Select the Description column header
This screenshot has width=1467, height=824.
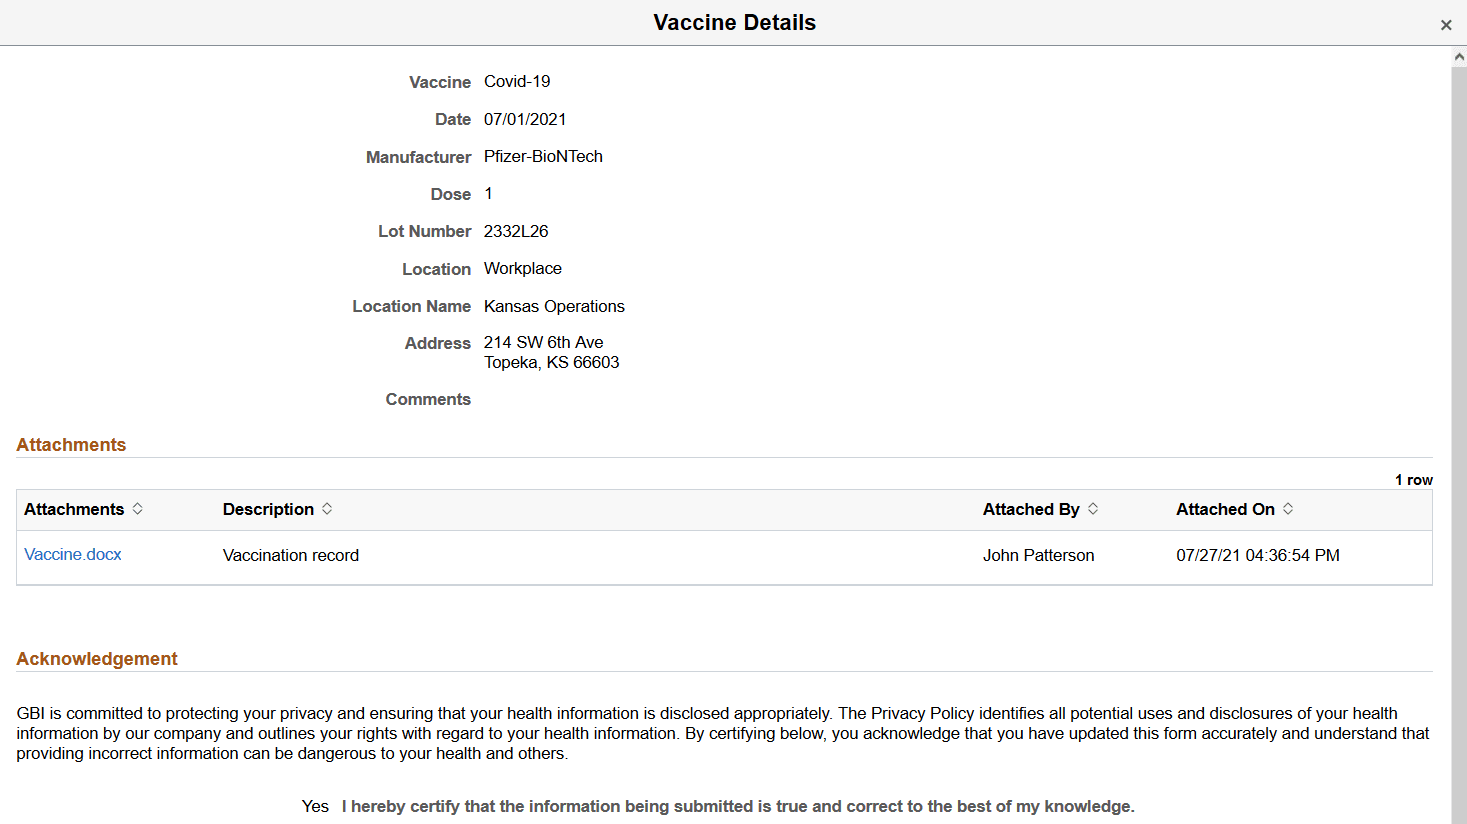pos(267,509)
